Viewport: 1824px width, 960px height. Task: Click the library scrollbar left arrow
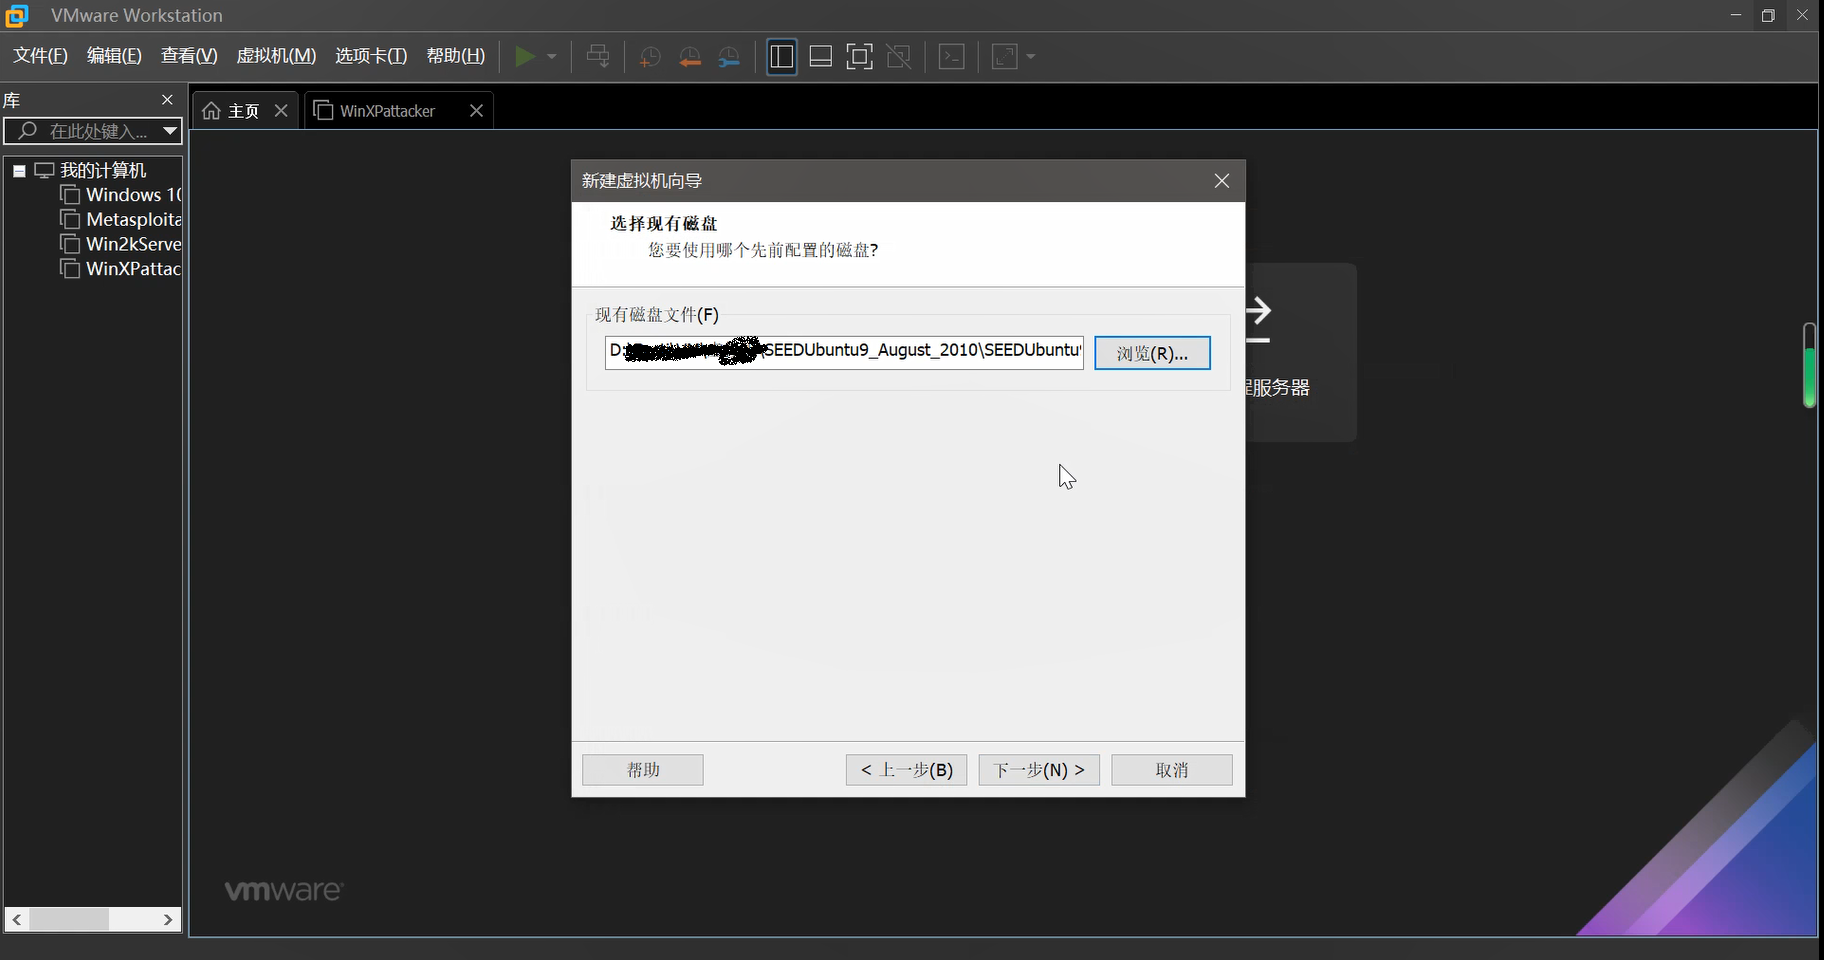pyautogui.click(x=17, y=919)
